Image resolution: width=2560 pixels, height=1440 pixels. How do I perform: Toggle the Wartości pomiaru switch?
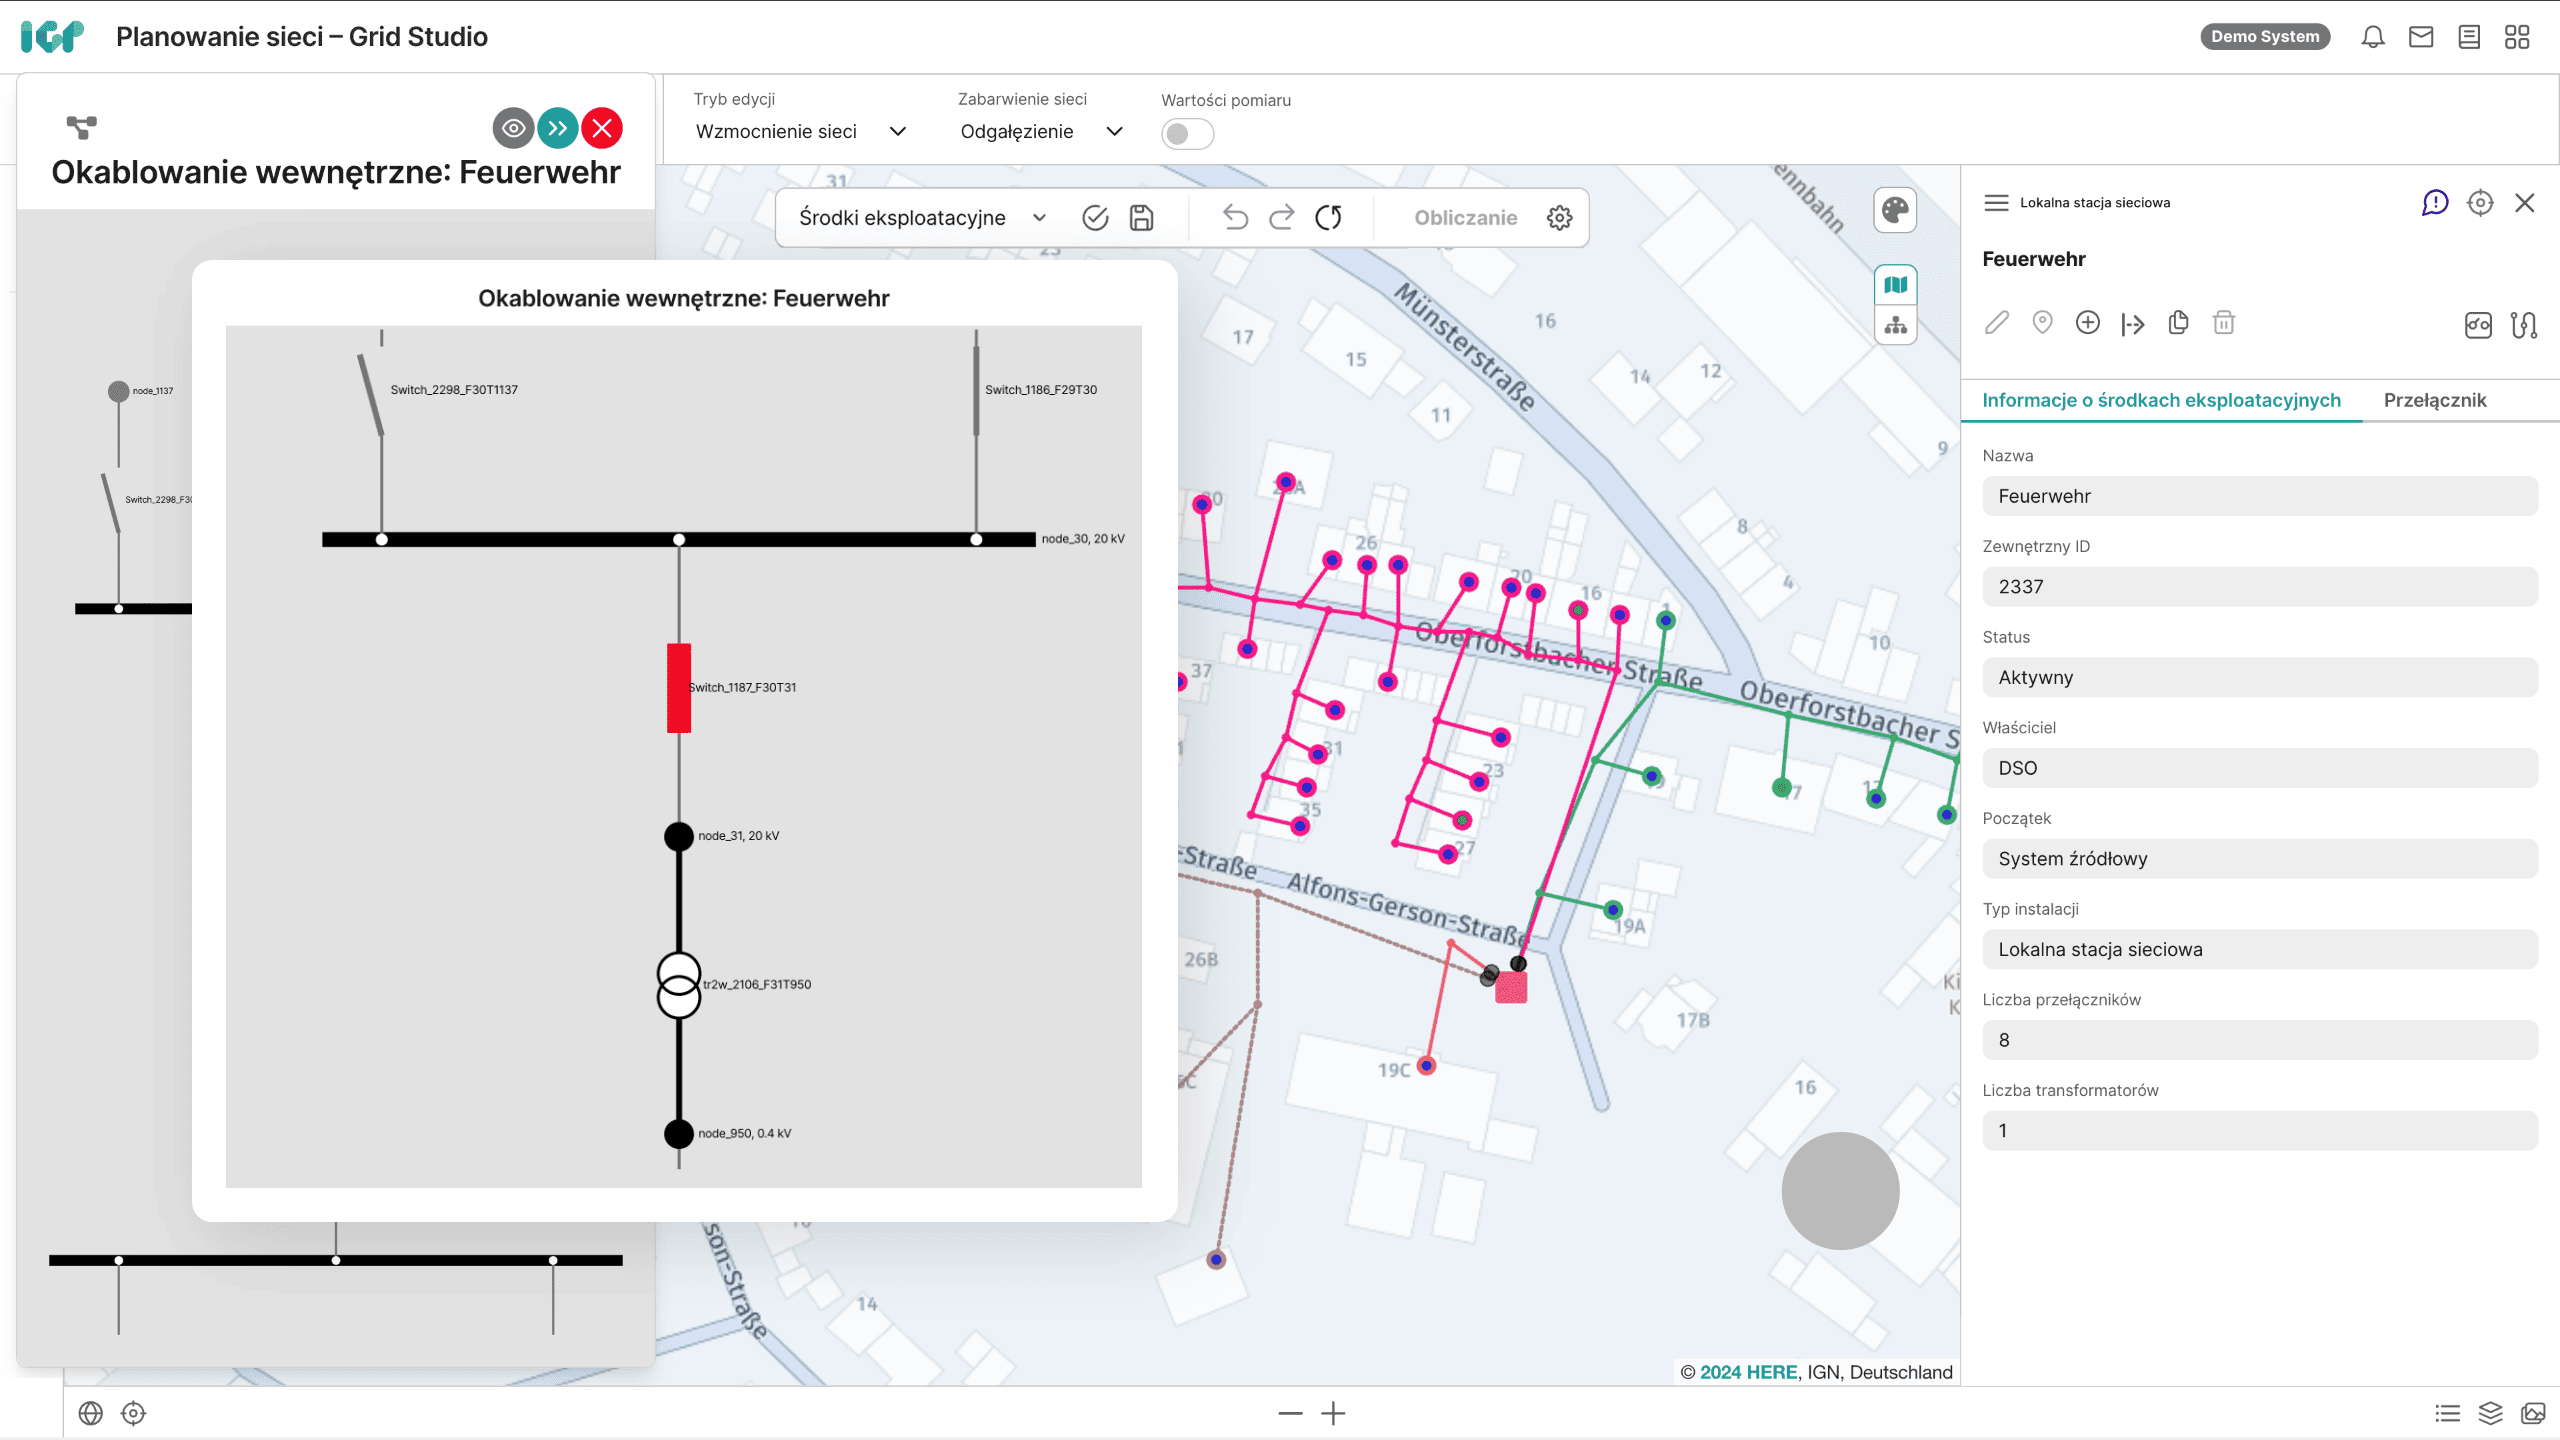click(x=1187, y=134)
